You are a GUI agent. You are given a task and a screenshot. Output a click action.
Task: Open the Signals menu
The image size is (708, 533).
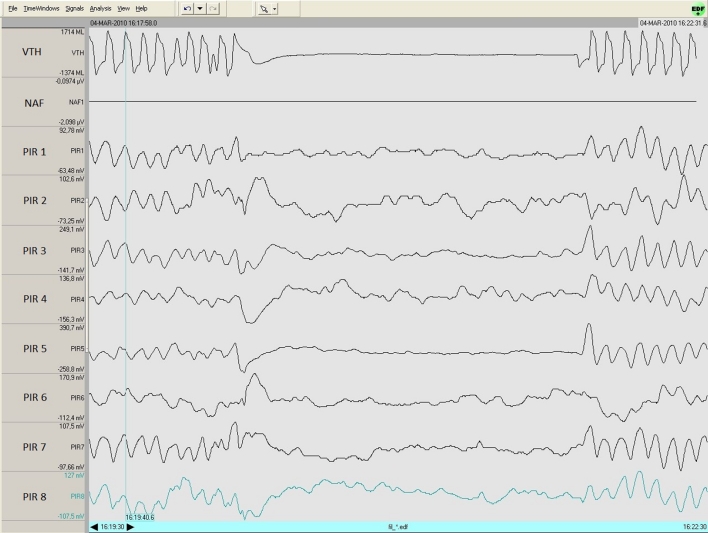click(x=75, y=8)
